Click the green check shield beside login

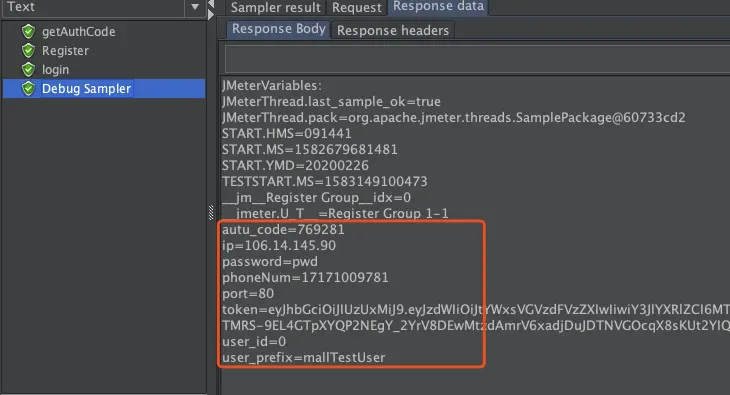28,69
